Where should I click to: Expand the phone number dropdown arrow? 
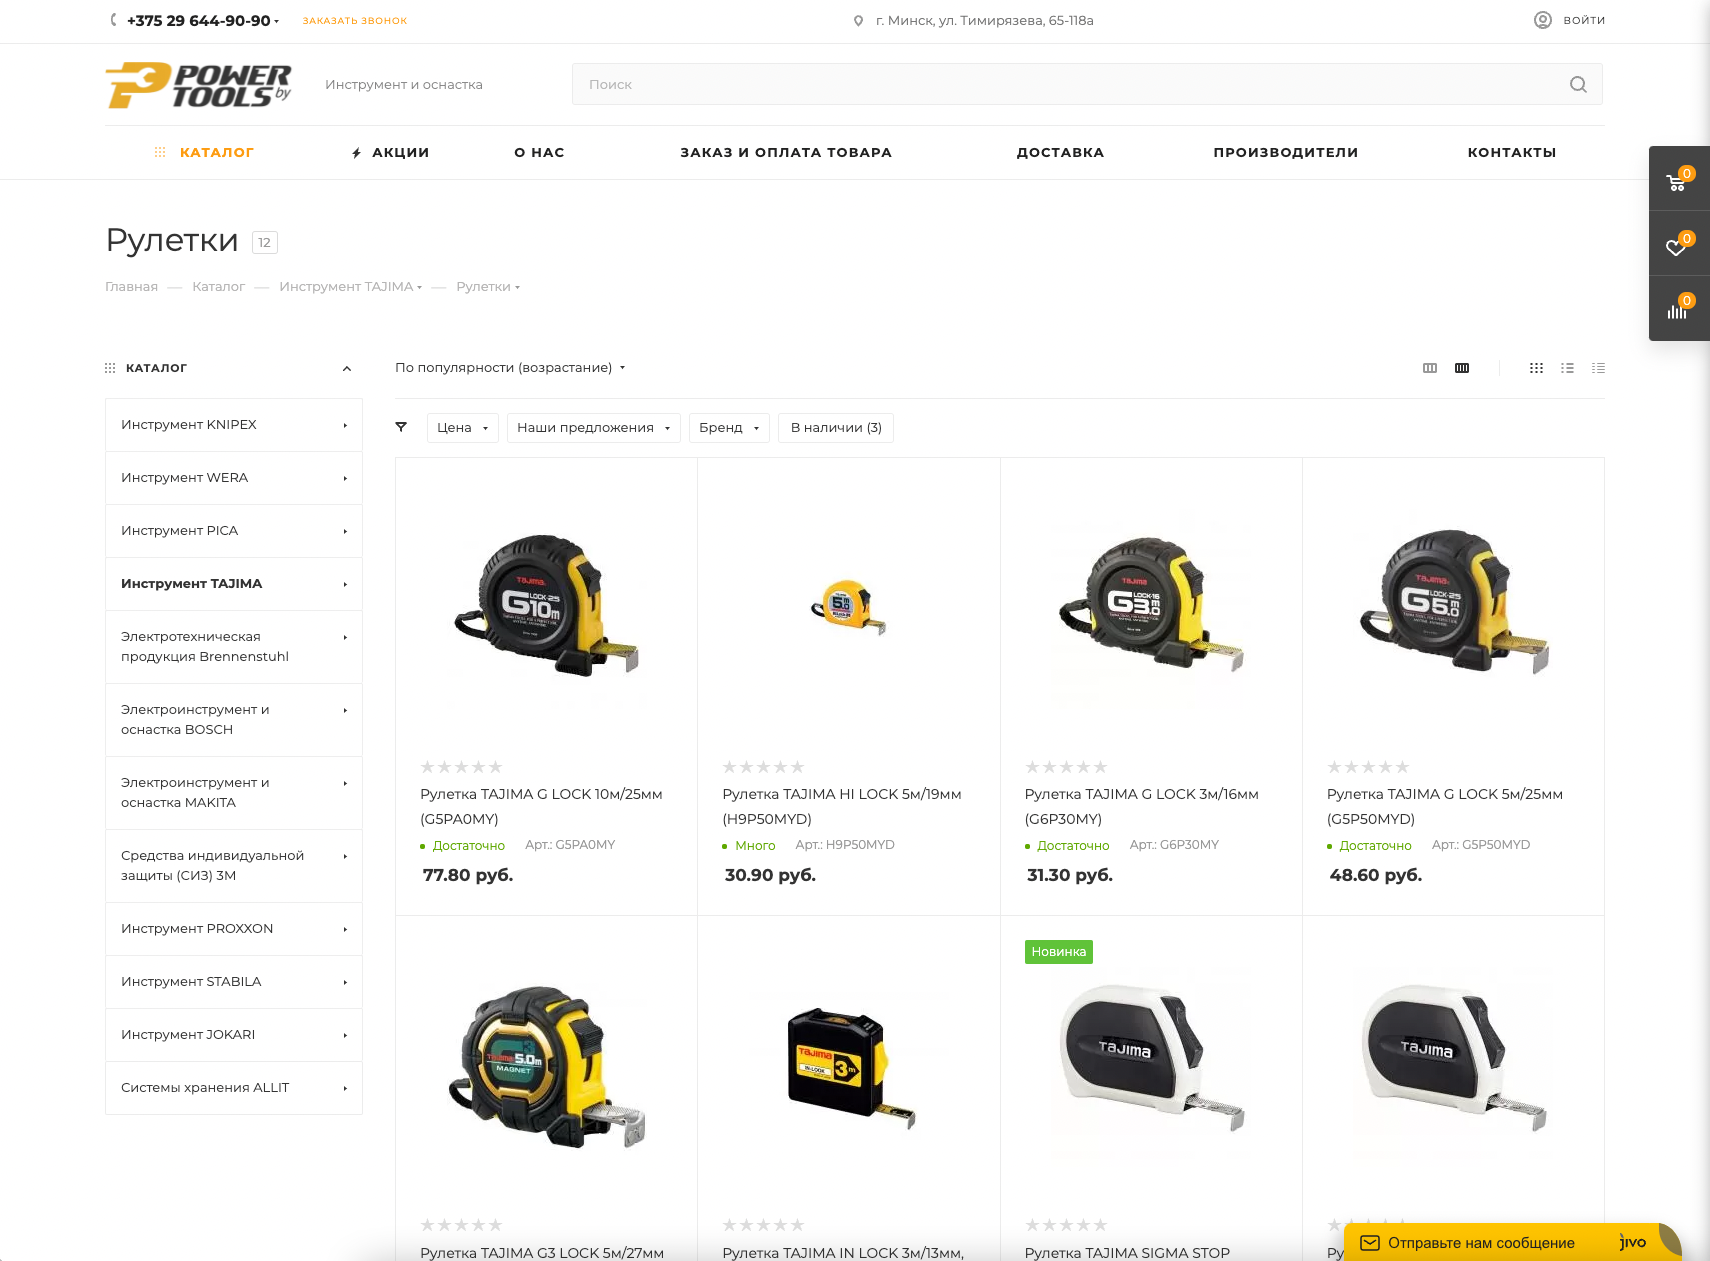[276, 21]
